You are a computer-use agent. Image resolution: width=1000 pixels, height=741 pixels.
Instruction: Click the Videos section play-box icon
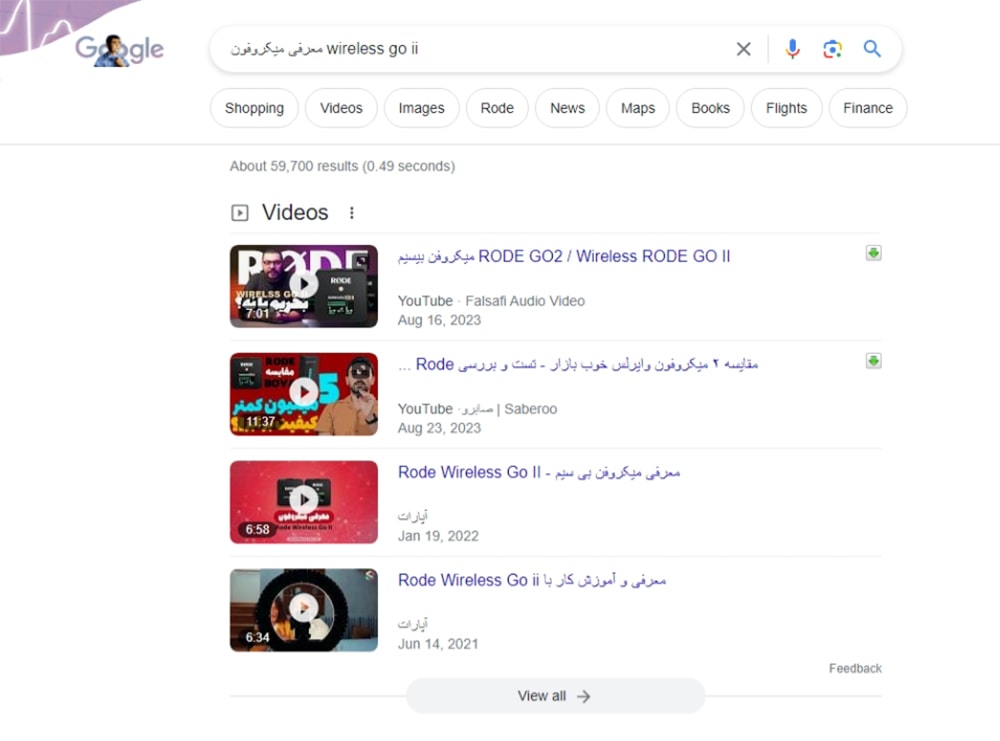240,213
